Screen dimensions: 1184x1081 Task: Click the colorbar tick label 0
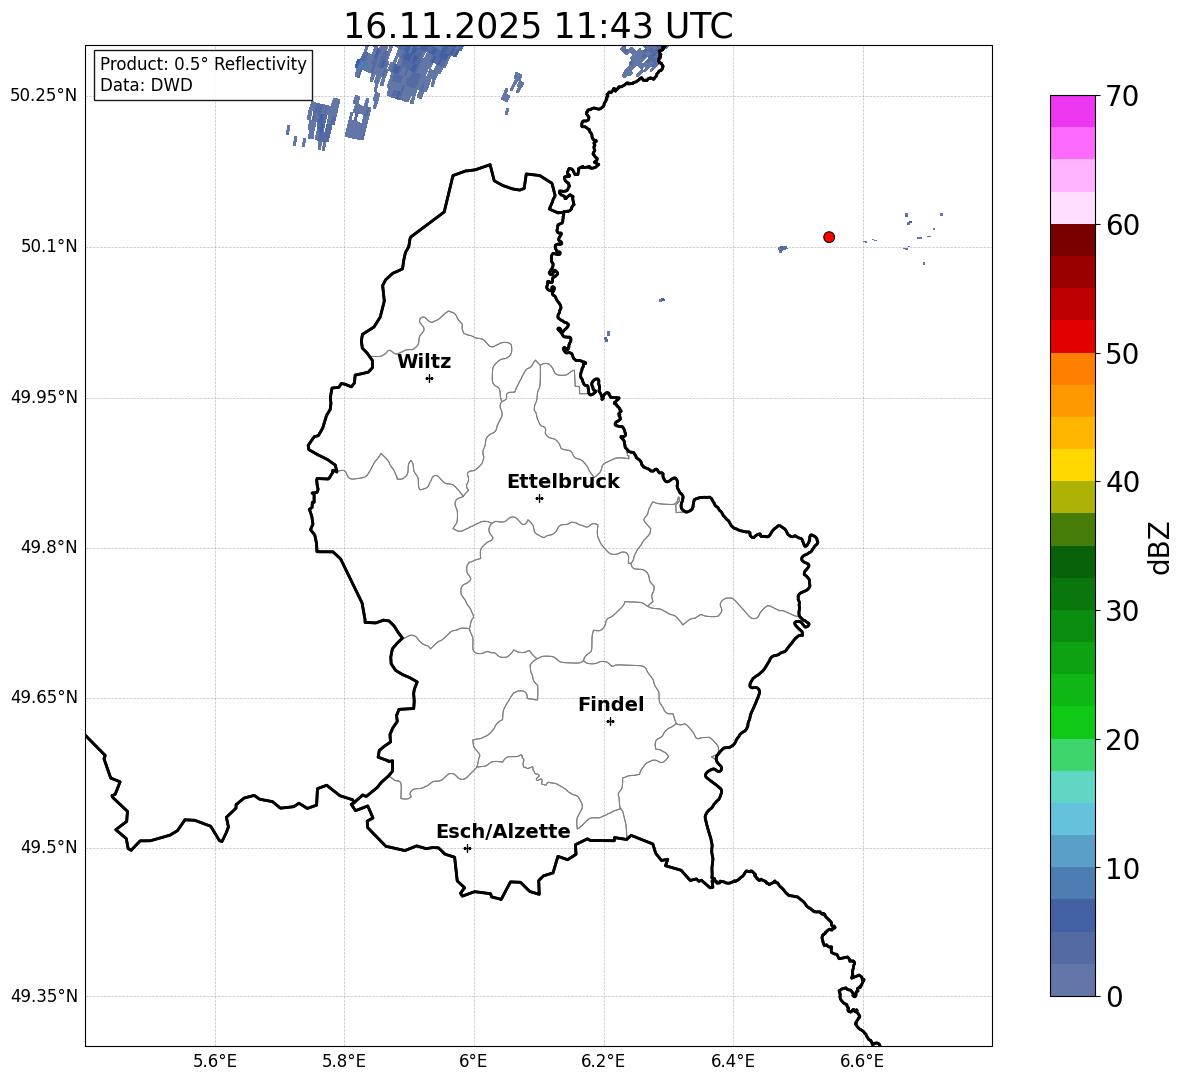point(1115,996)
